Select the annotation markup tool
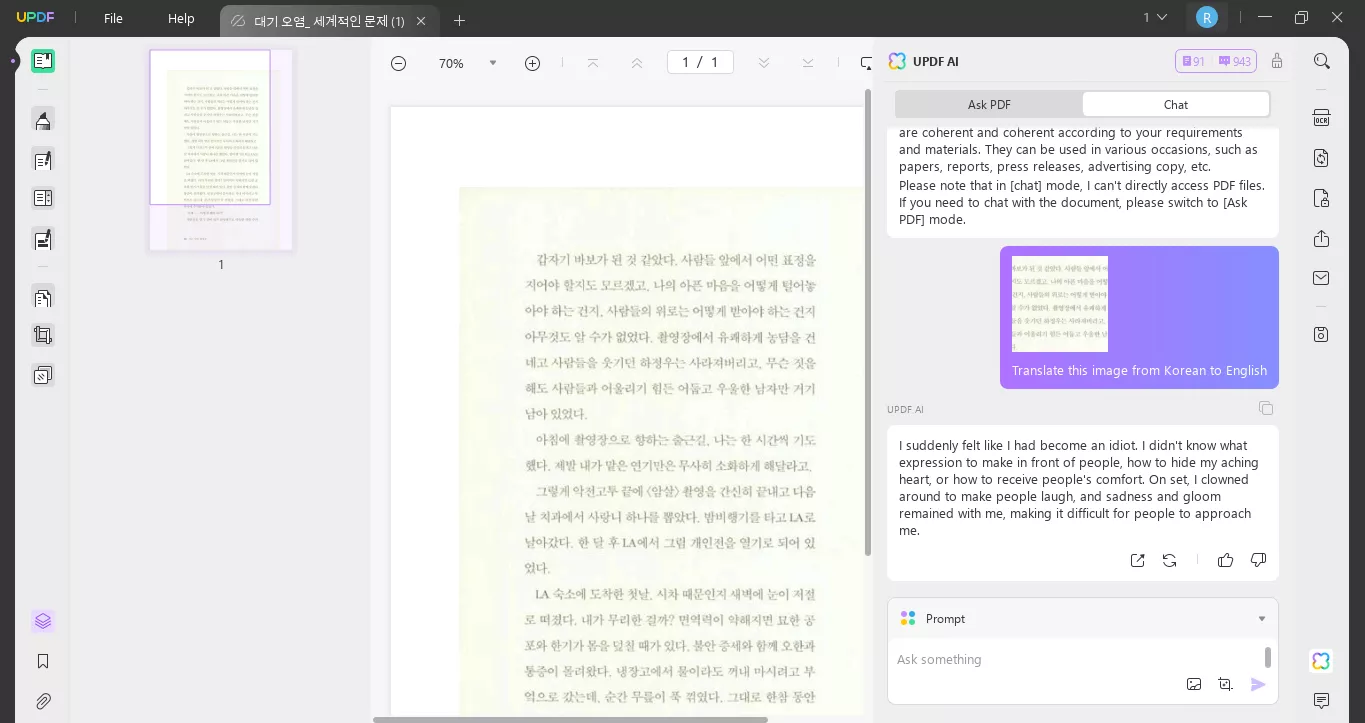Image resolution: width=1365 pixels, height=723 pixels. click(43, 120)
